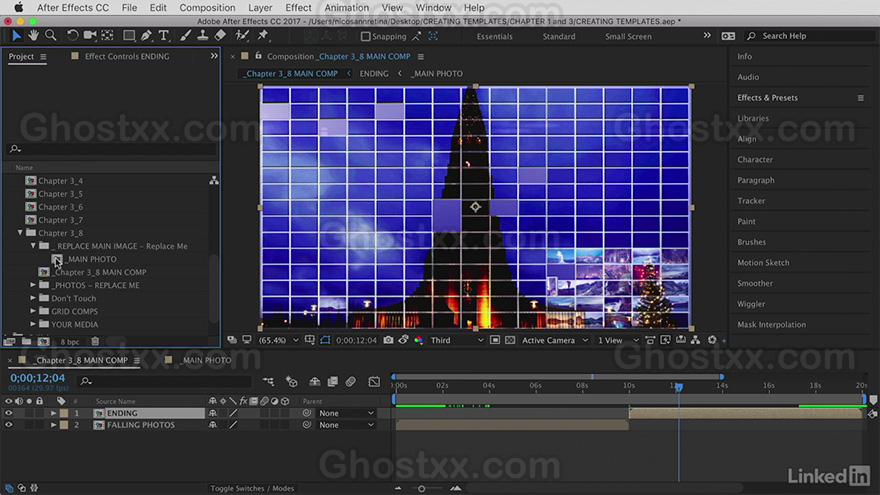Enable the Snapping checkbox

[365, 36]
